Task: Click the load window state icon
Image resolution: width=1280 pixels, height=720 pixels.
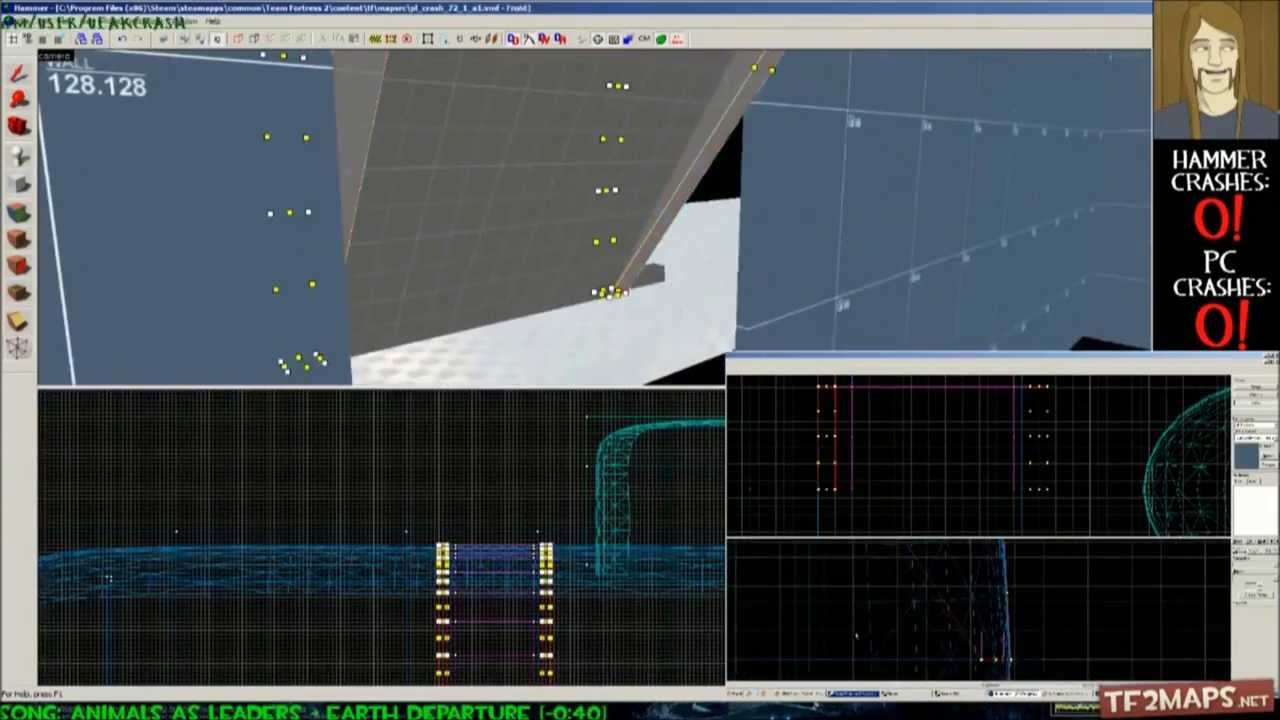Action: click(81, 39)
